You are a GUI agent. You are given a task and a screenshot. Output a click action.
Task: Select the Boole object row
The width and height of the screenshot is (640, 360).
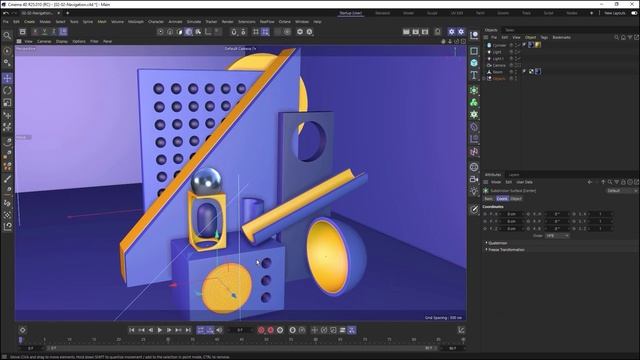497,72
